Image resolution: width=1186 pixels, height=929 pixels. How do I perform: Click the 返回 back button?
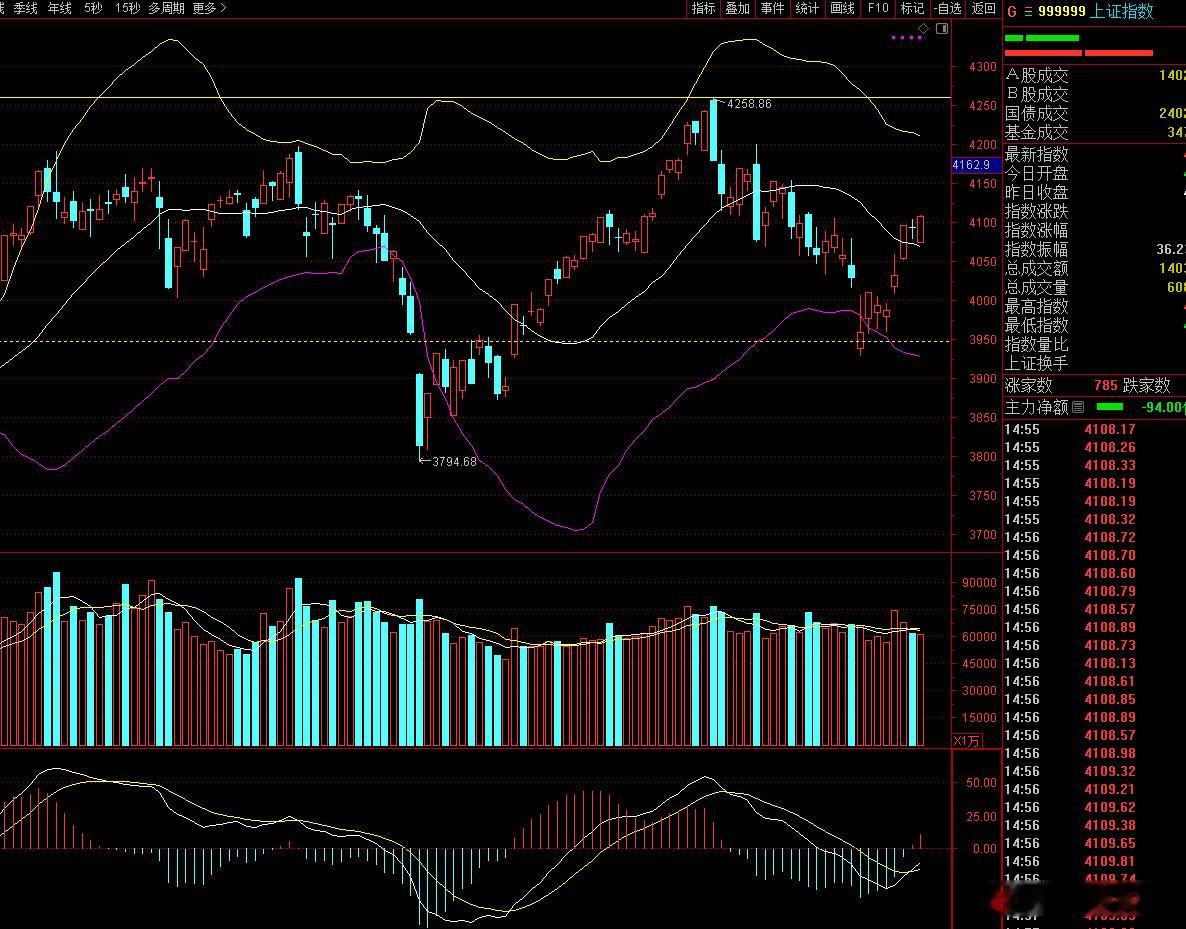tap(983, 8)
